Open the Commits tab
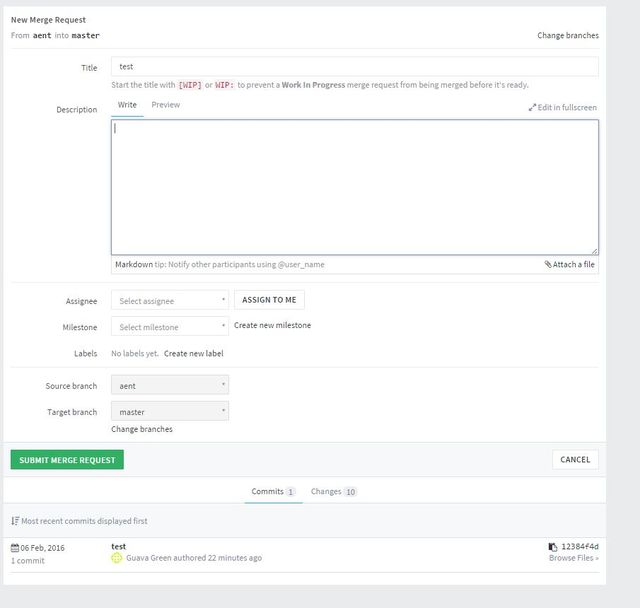Screen dimensions: 640x608 (x=273, y=492)
